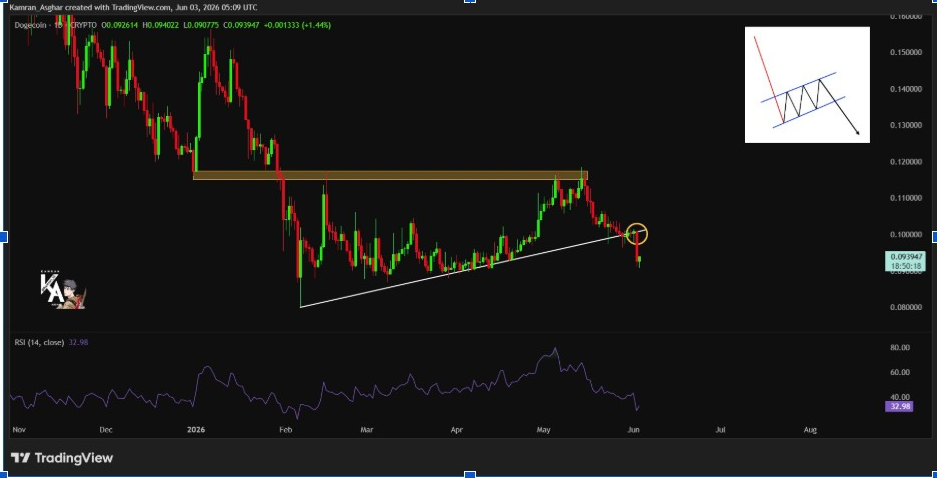Click the Jul label on time axis

721,430
